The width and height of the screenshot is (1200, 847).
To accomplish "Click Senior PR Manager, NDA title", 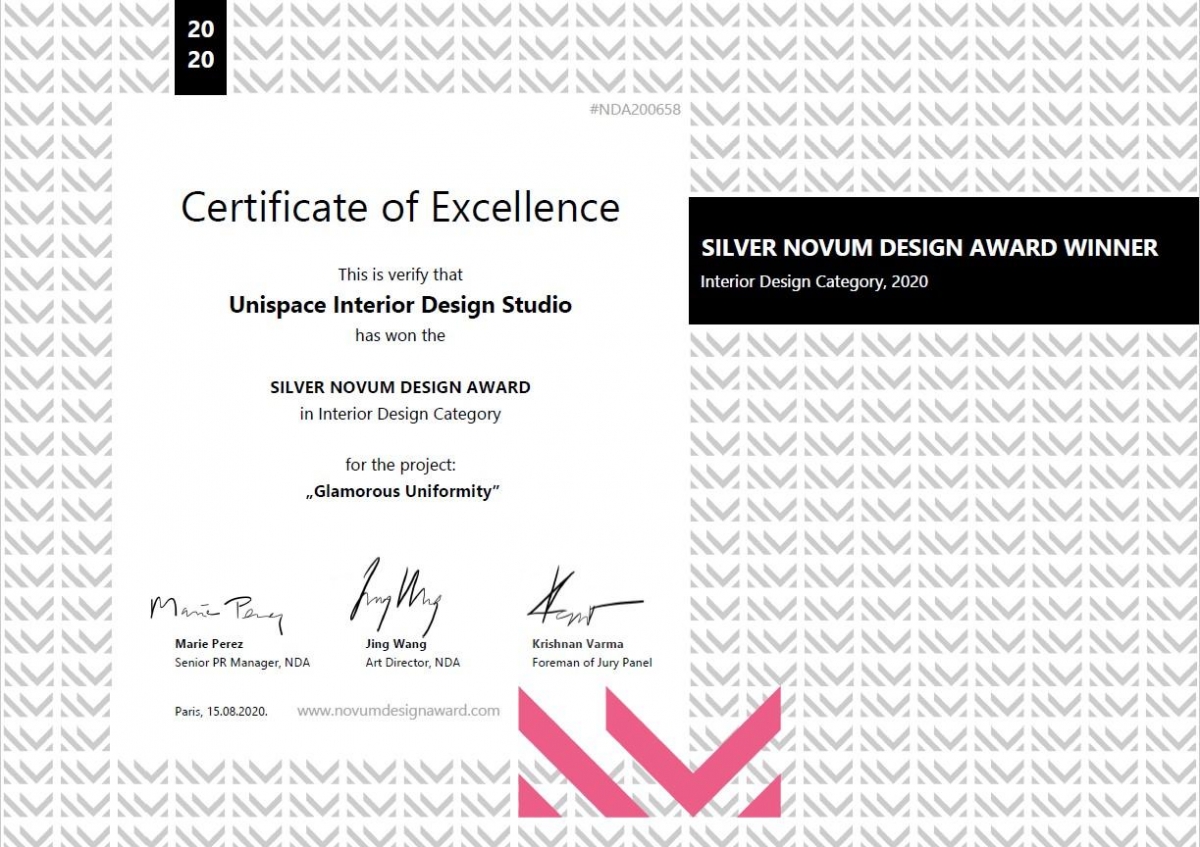I will (x=243, y=663).
